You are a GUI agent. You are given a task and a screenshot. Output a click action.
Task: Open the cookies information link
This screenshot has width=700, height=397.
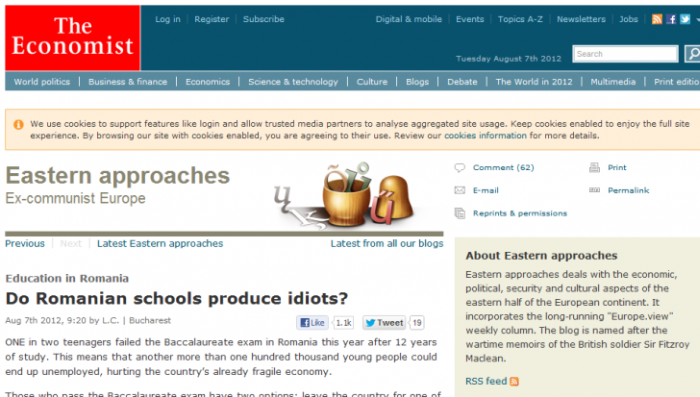485,136
